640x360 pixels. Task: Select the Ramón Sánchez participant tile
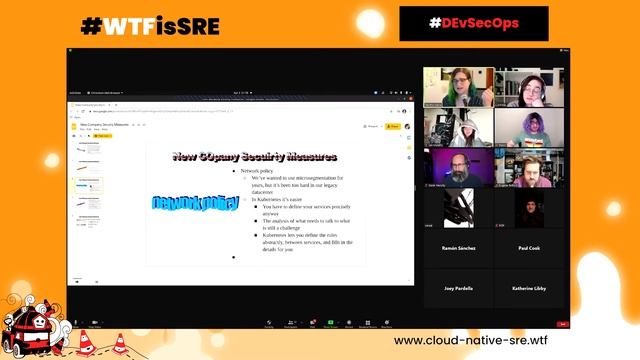point(458,248)
